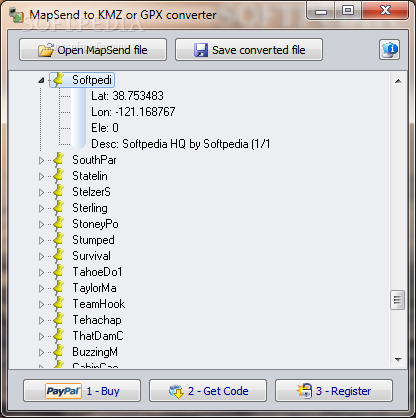Click the pushpin icon beside SouthPar
The height and width of the screenshot is (418, 416).
[59, 159]
